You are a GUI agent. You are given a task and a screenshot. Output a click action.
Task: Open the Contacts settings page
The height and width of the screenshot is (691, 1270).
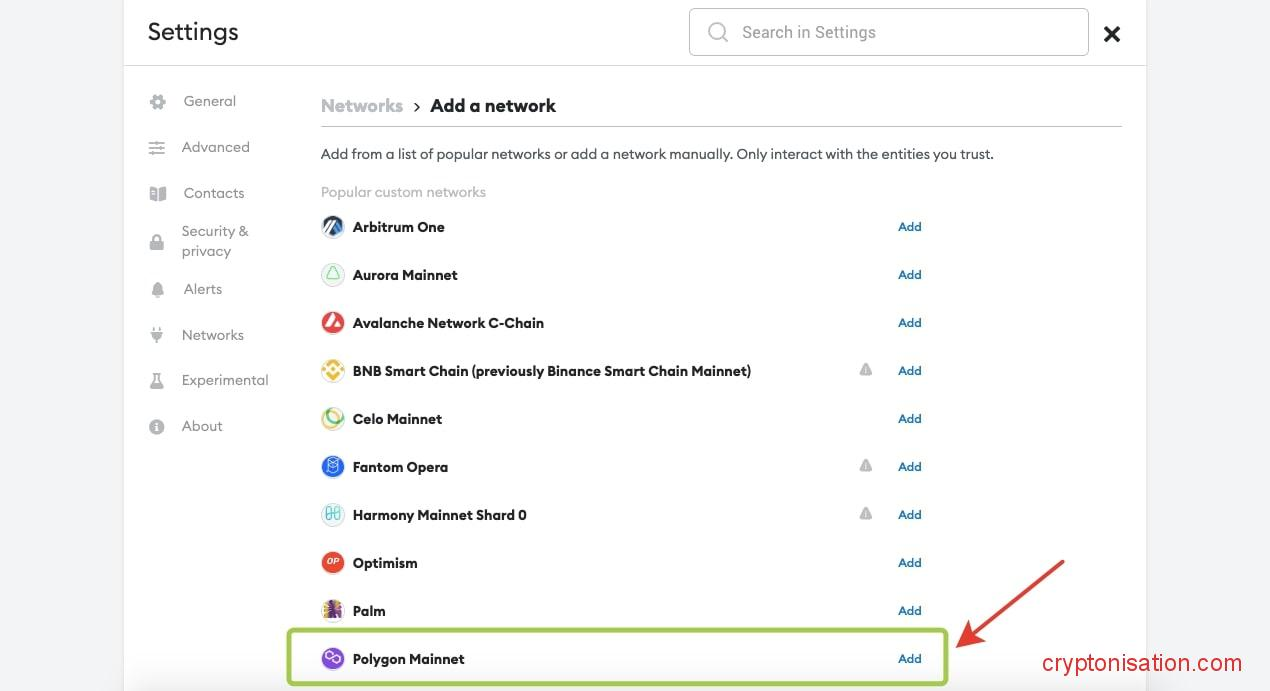pos(213,193)
